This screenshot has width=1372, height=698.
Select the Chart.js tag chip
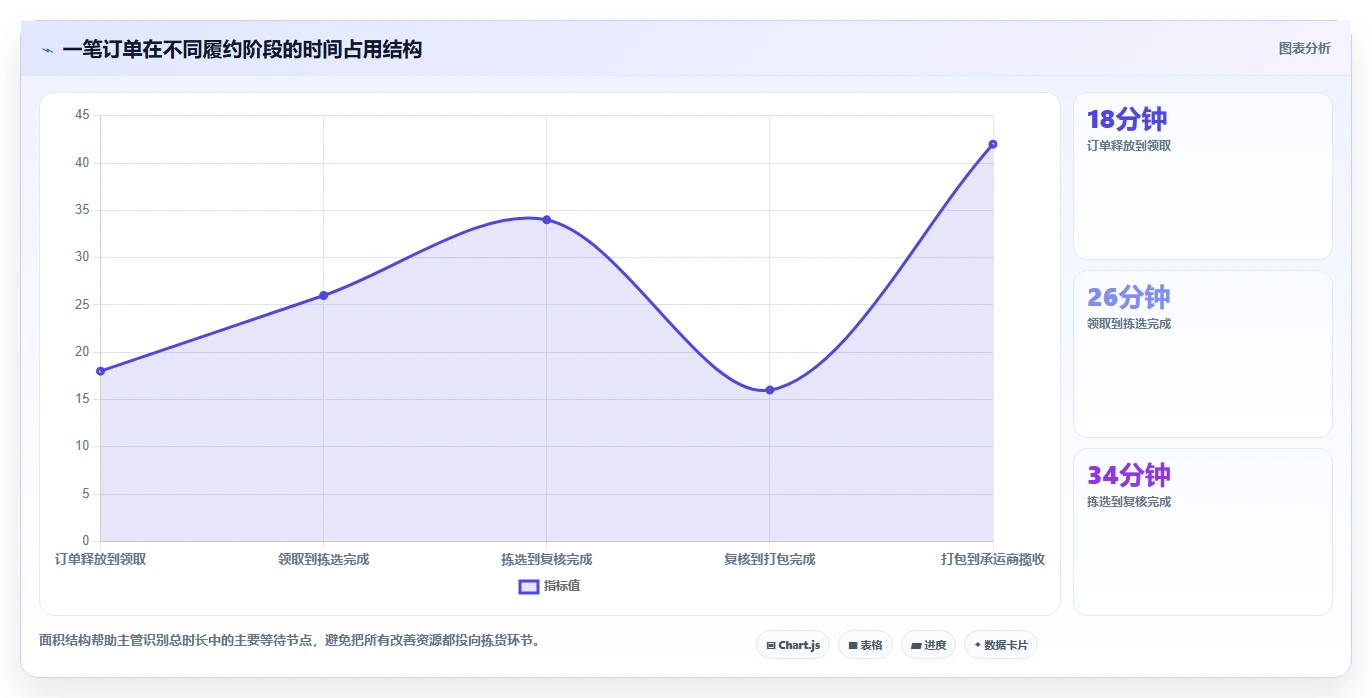[793, 645]
